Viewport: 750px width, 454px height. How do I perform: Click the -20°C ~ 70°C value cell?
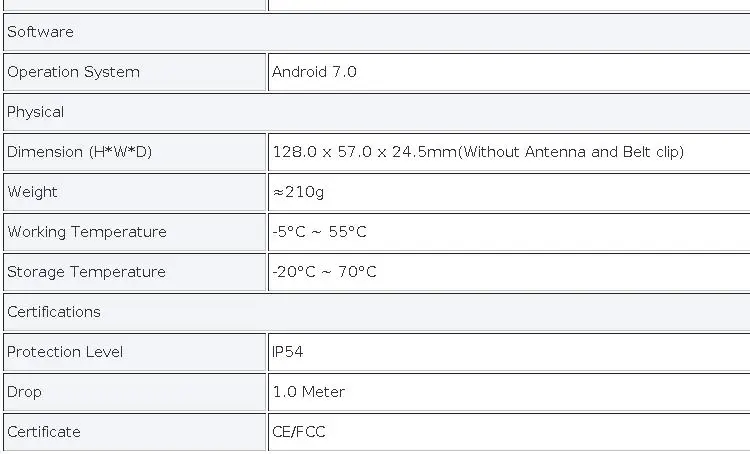[x=509, y=272]
